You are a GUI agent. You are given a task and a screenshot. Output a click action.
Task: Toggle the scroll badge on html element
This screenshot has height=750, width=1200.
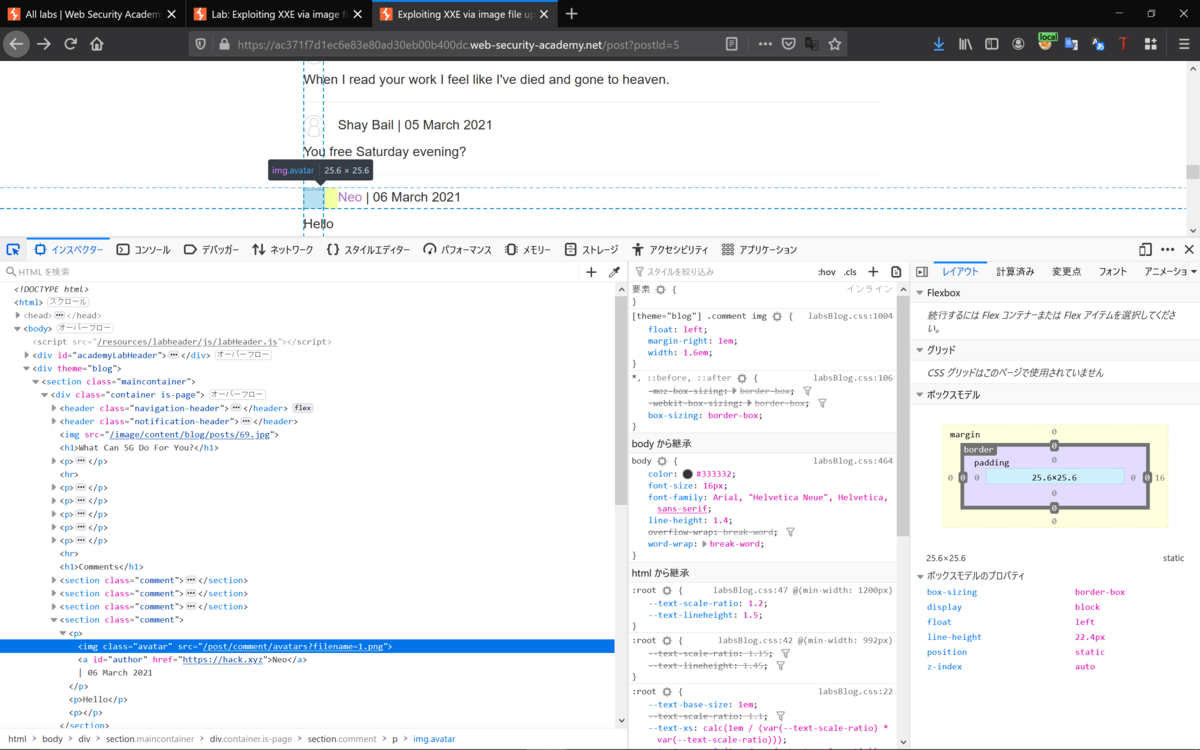coord(68,302)
